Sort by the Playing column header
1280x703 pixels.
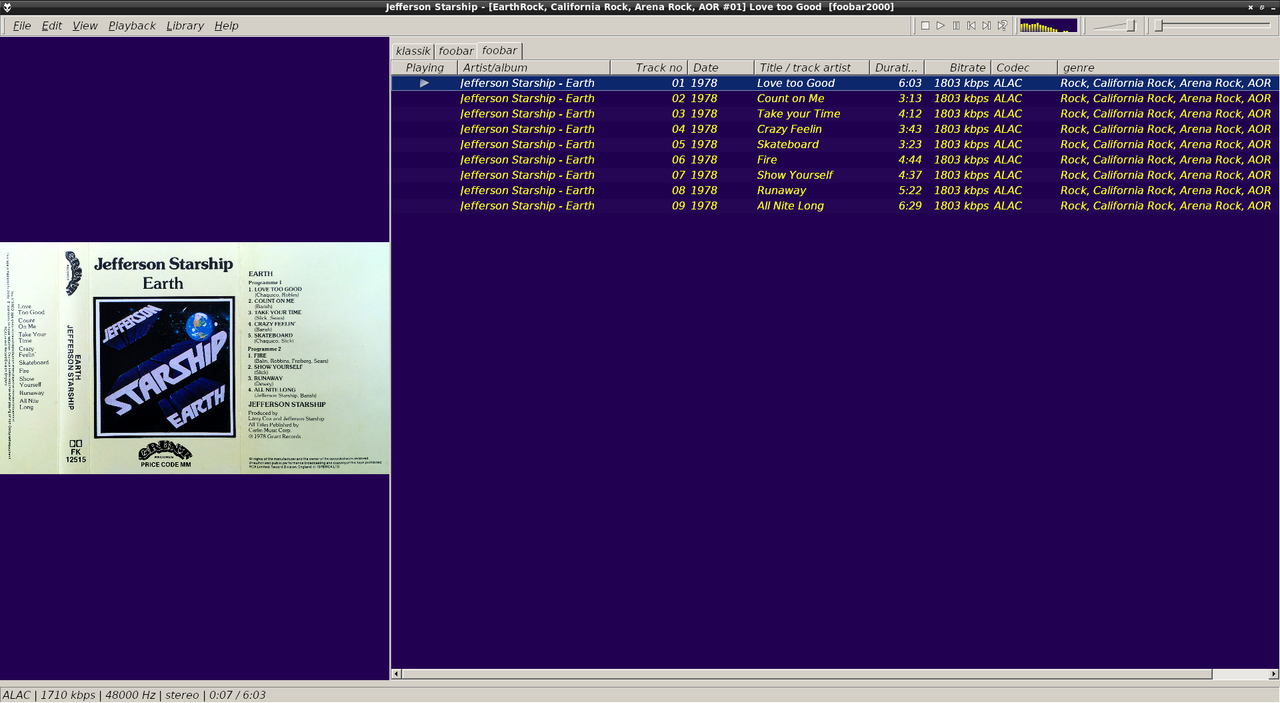point(424,67)
